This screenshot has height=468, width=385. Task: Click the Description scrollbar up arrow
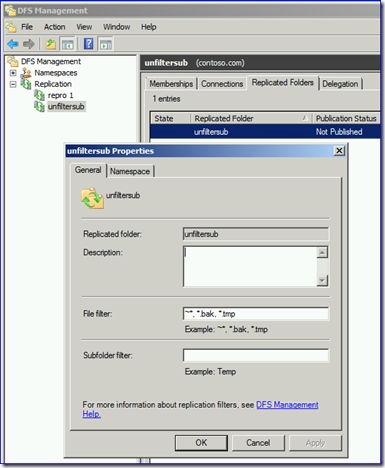tap(322, 252)
